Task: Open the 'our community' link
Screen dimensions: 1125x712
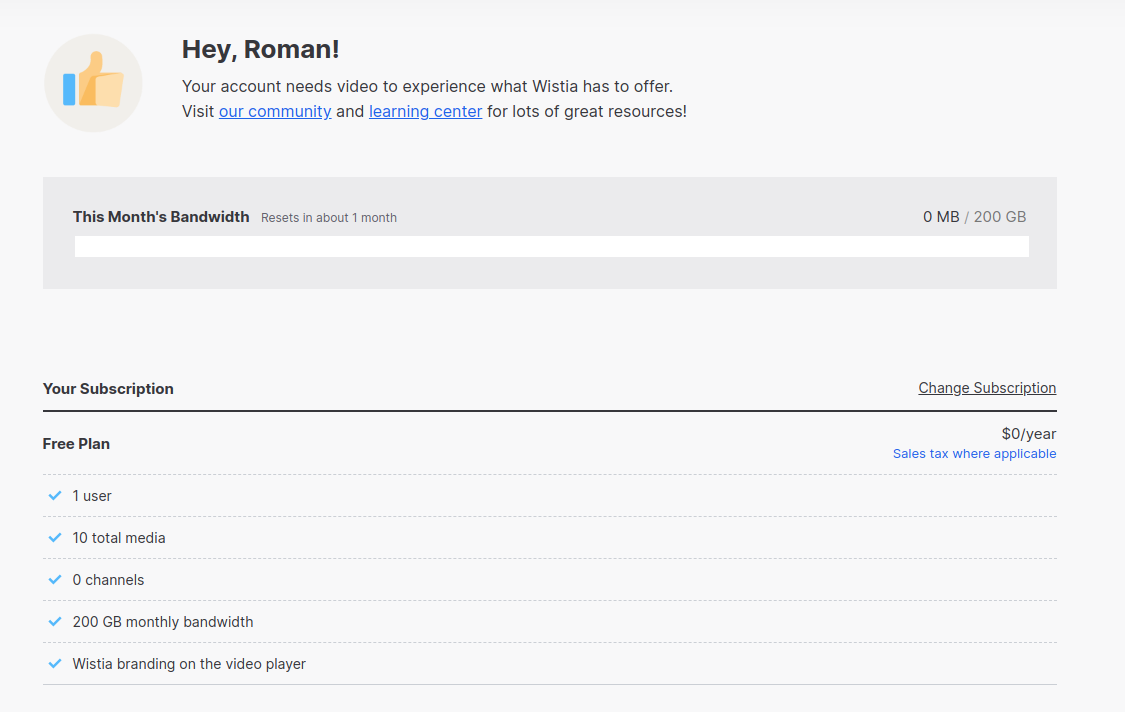Action: 275,111
